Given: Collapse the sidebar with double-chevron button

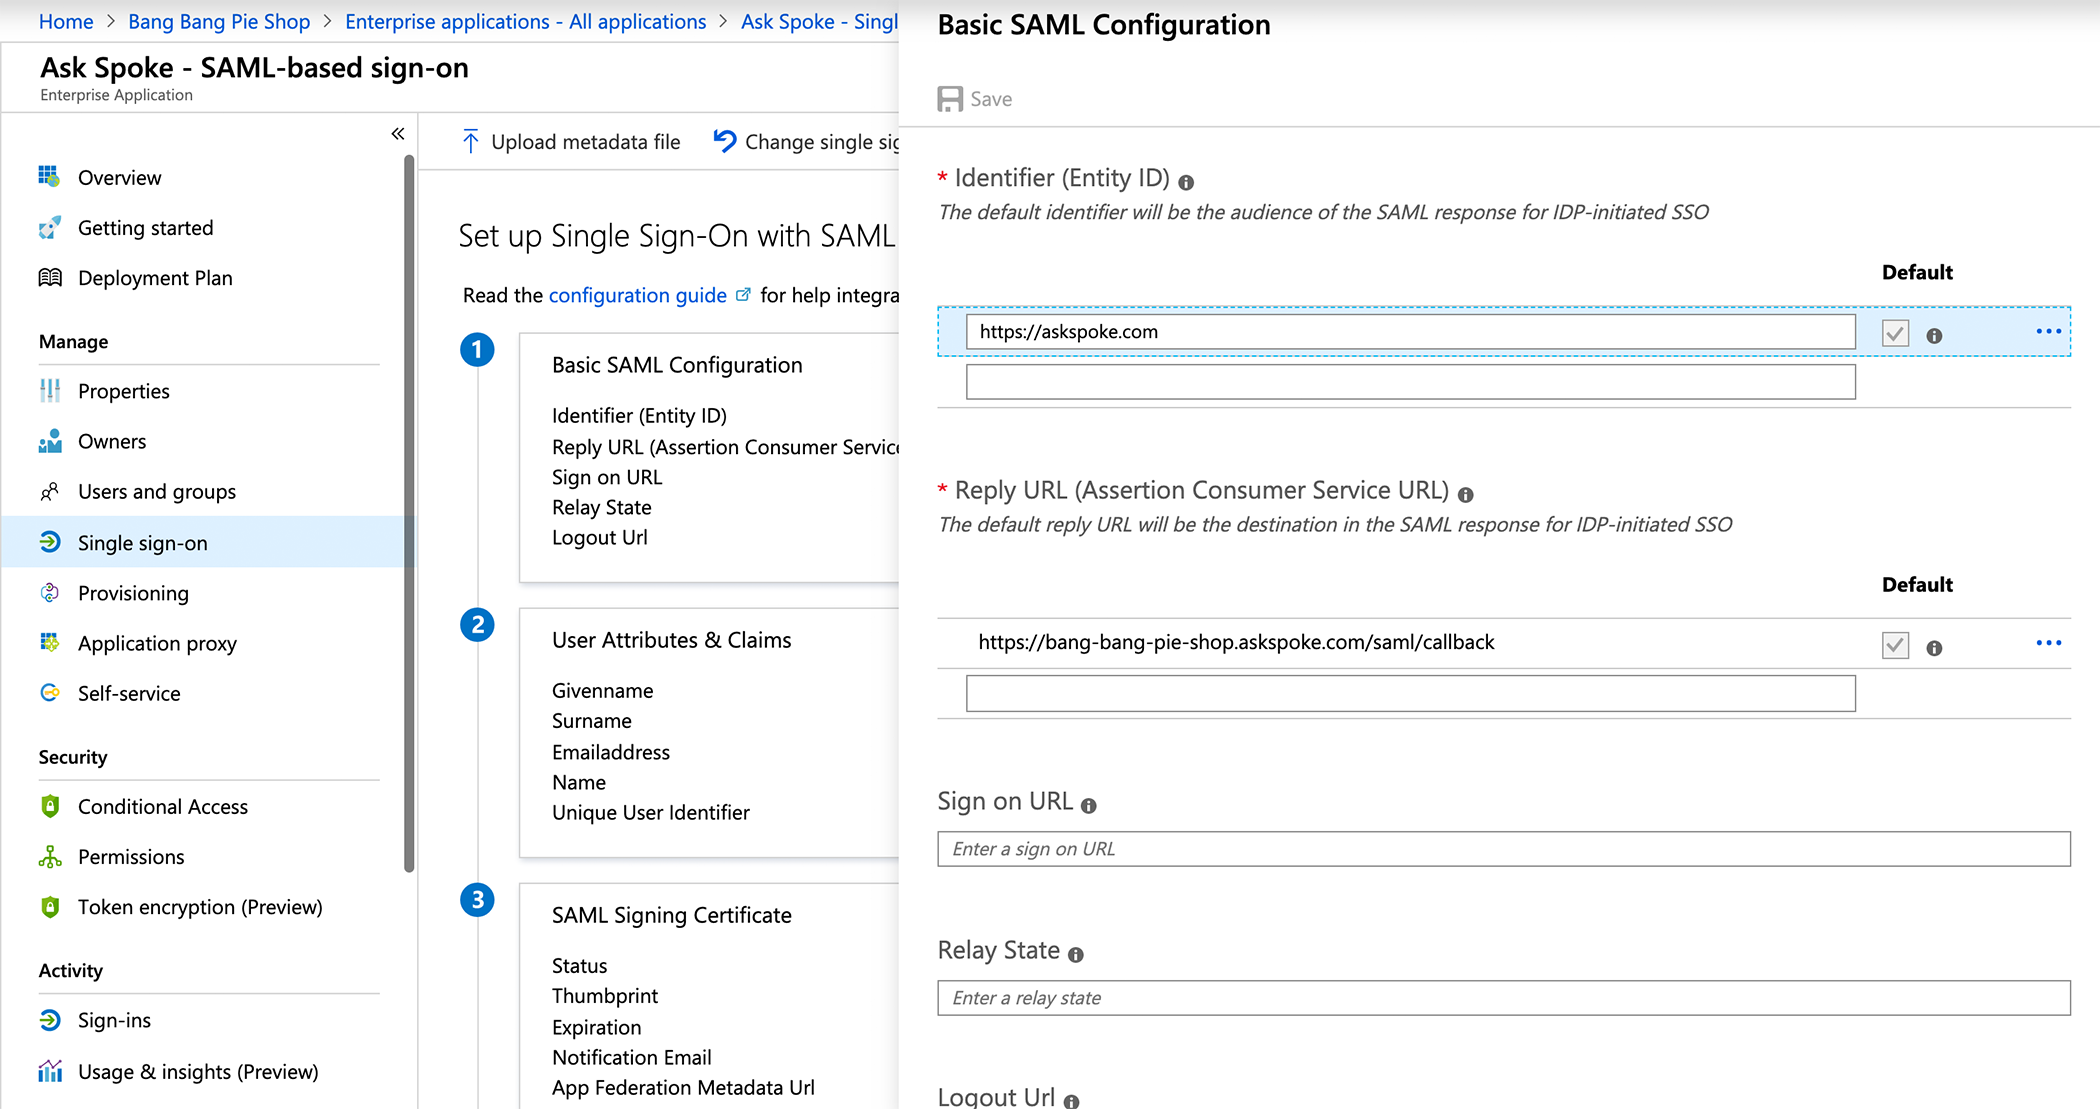Looking at the screenshot, I should point(398,134).
